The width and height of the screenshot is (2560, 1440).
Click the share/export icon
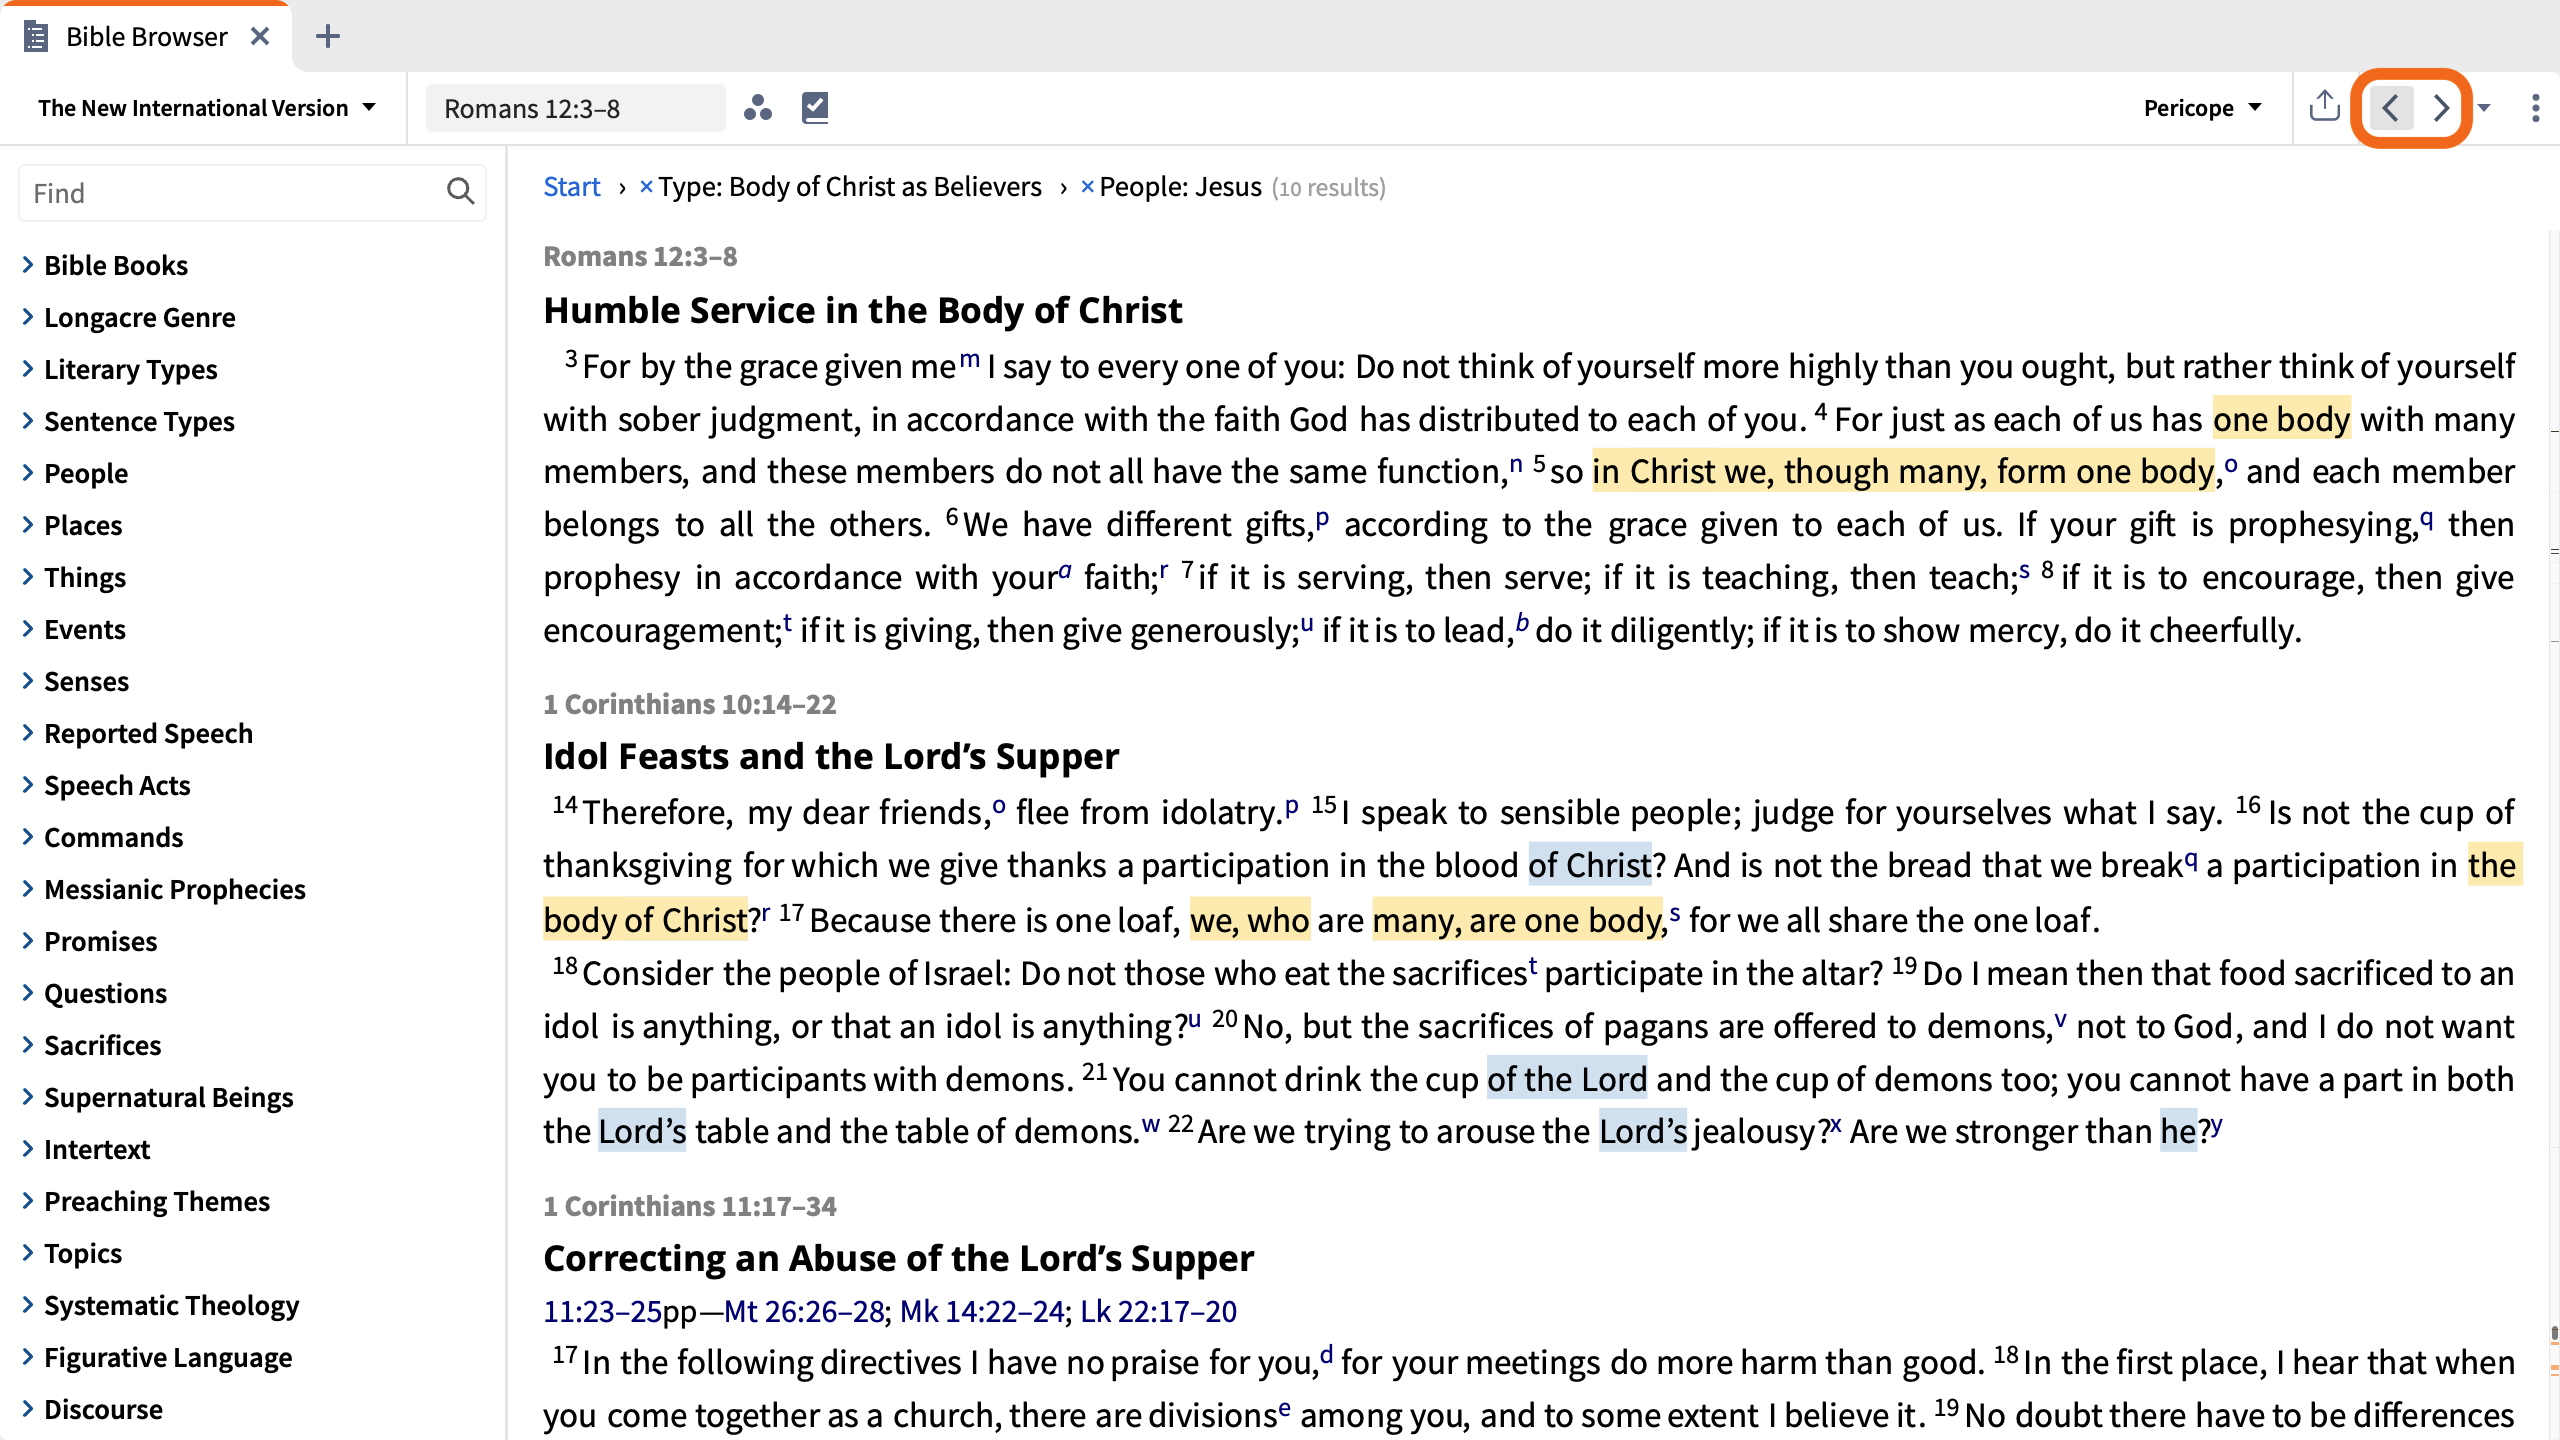(2325, 106)
